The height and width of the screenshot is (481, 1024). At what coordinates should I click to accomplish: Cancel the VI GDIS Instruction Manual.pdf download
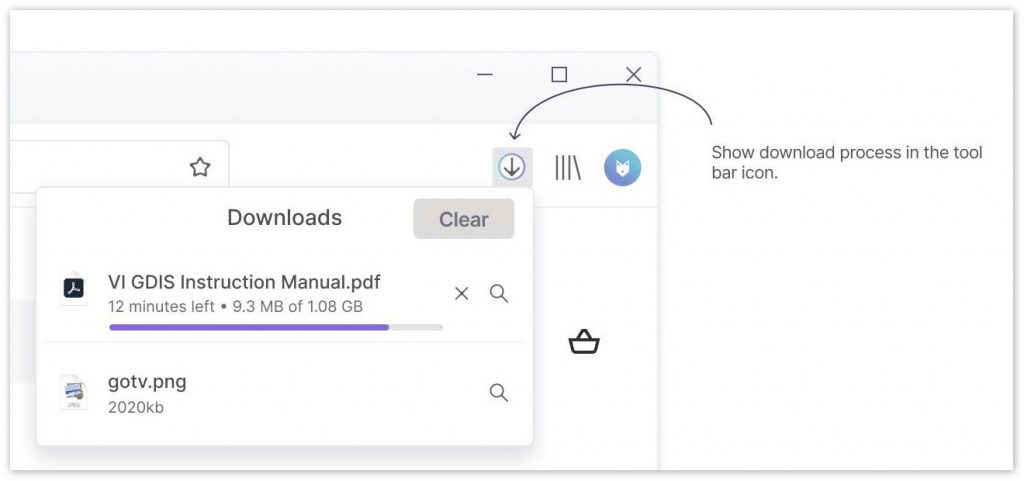point(462,294)
